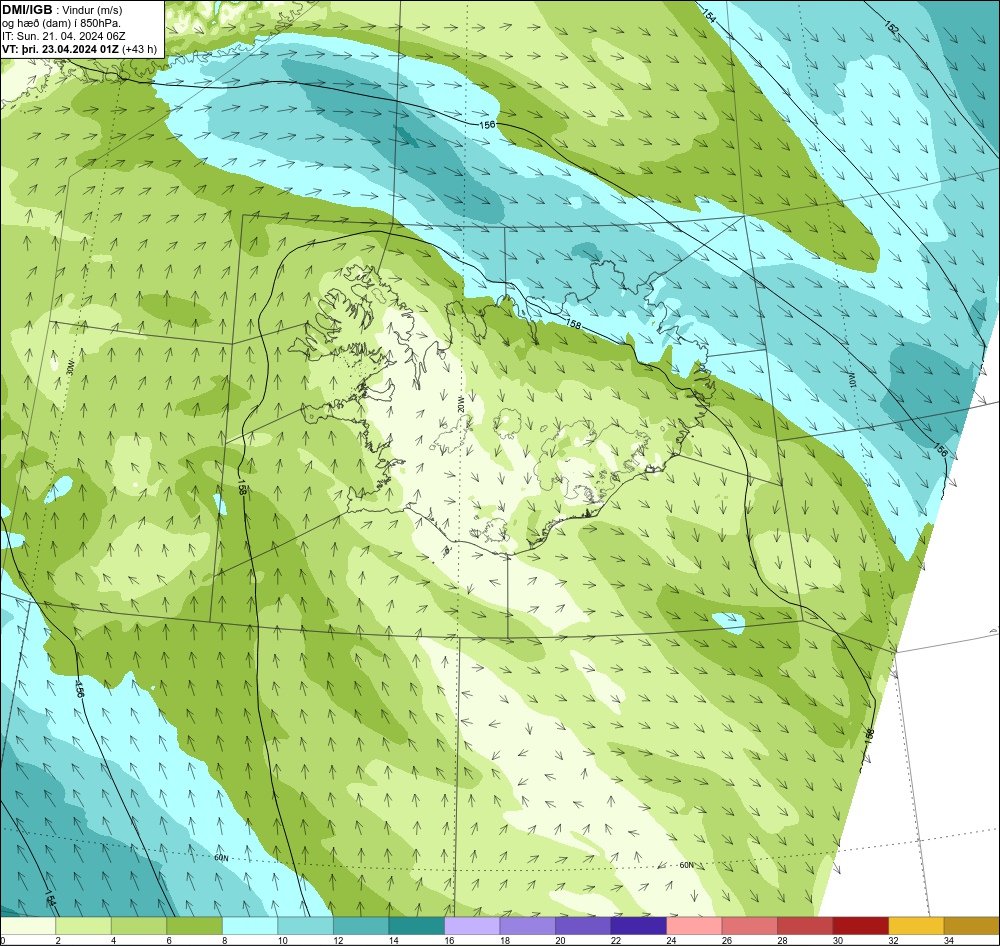
Task: Click the 'Vindur (m/s)' header text
Action: click(x=93, y=10)
